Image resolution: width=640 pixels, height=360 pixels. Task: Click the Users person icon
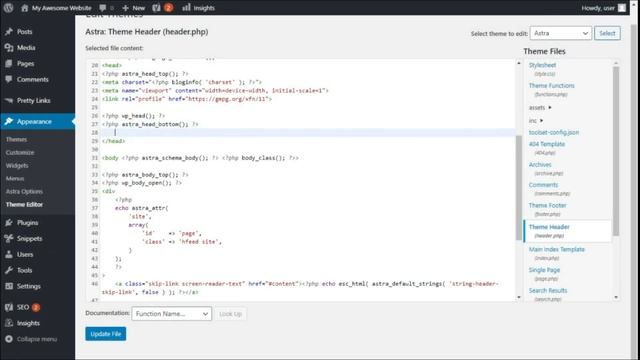tap(9, 254)
